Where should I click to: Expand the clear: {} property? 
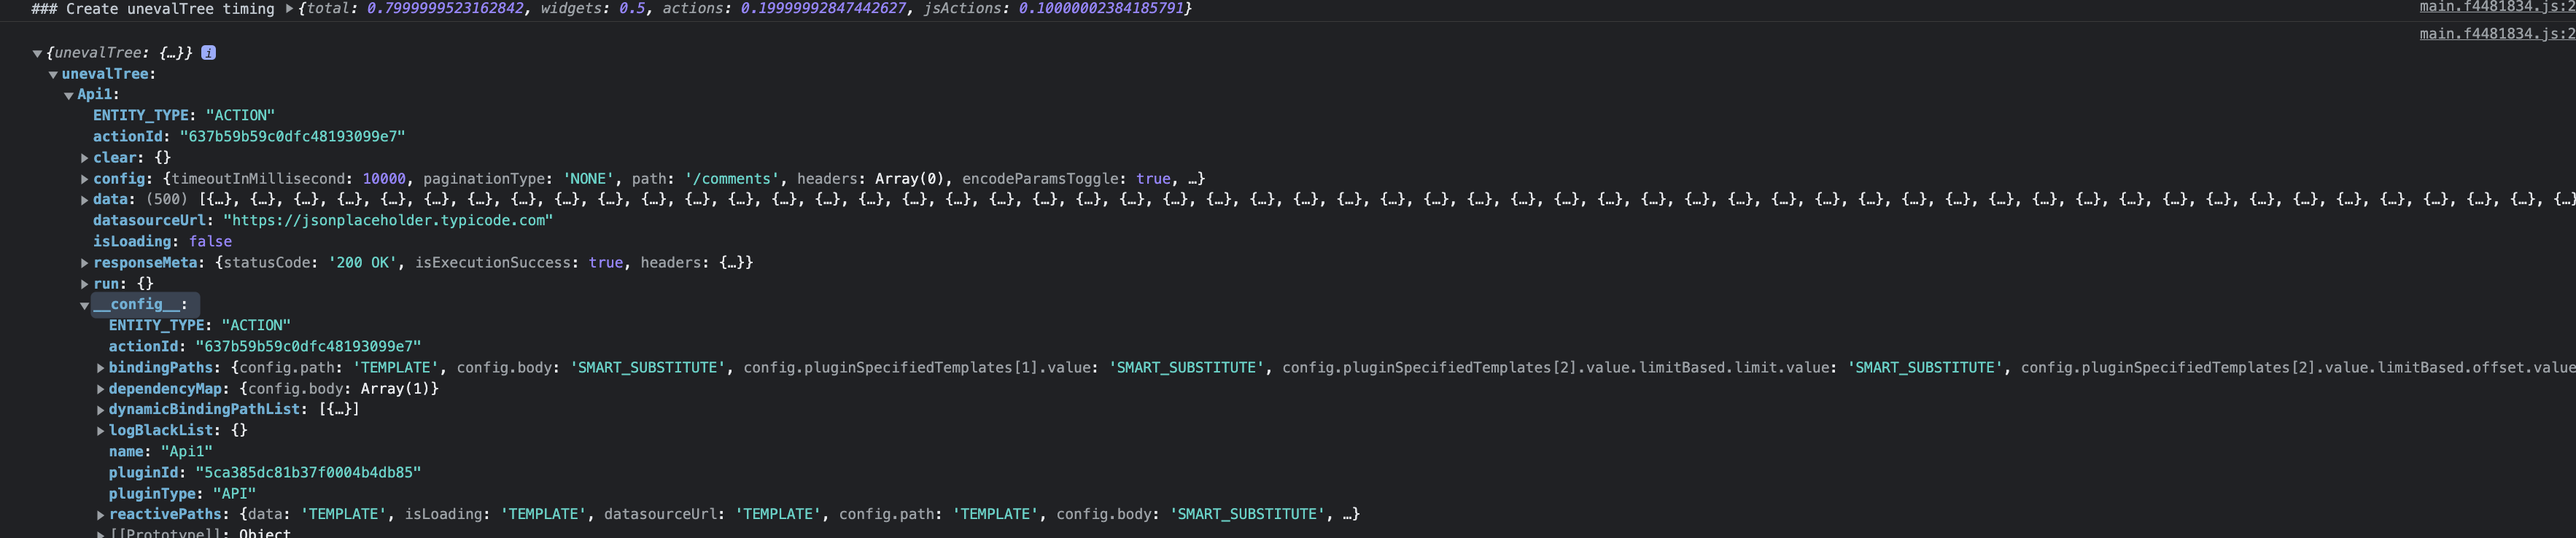click(x=85, y=158)
